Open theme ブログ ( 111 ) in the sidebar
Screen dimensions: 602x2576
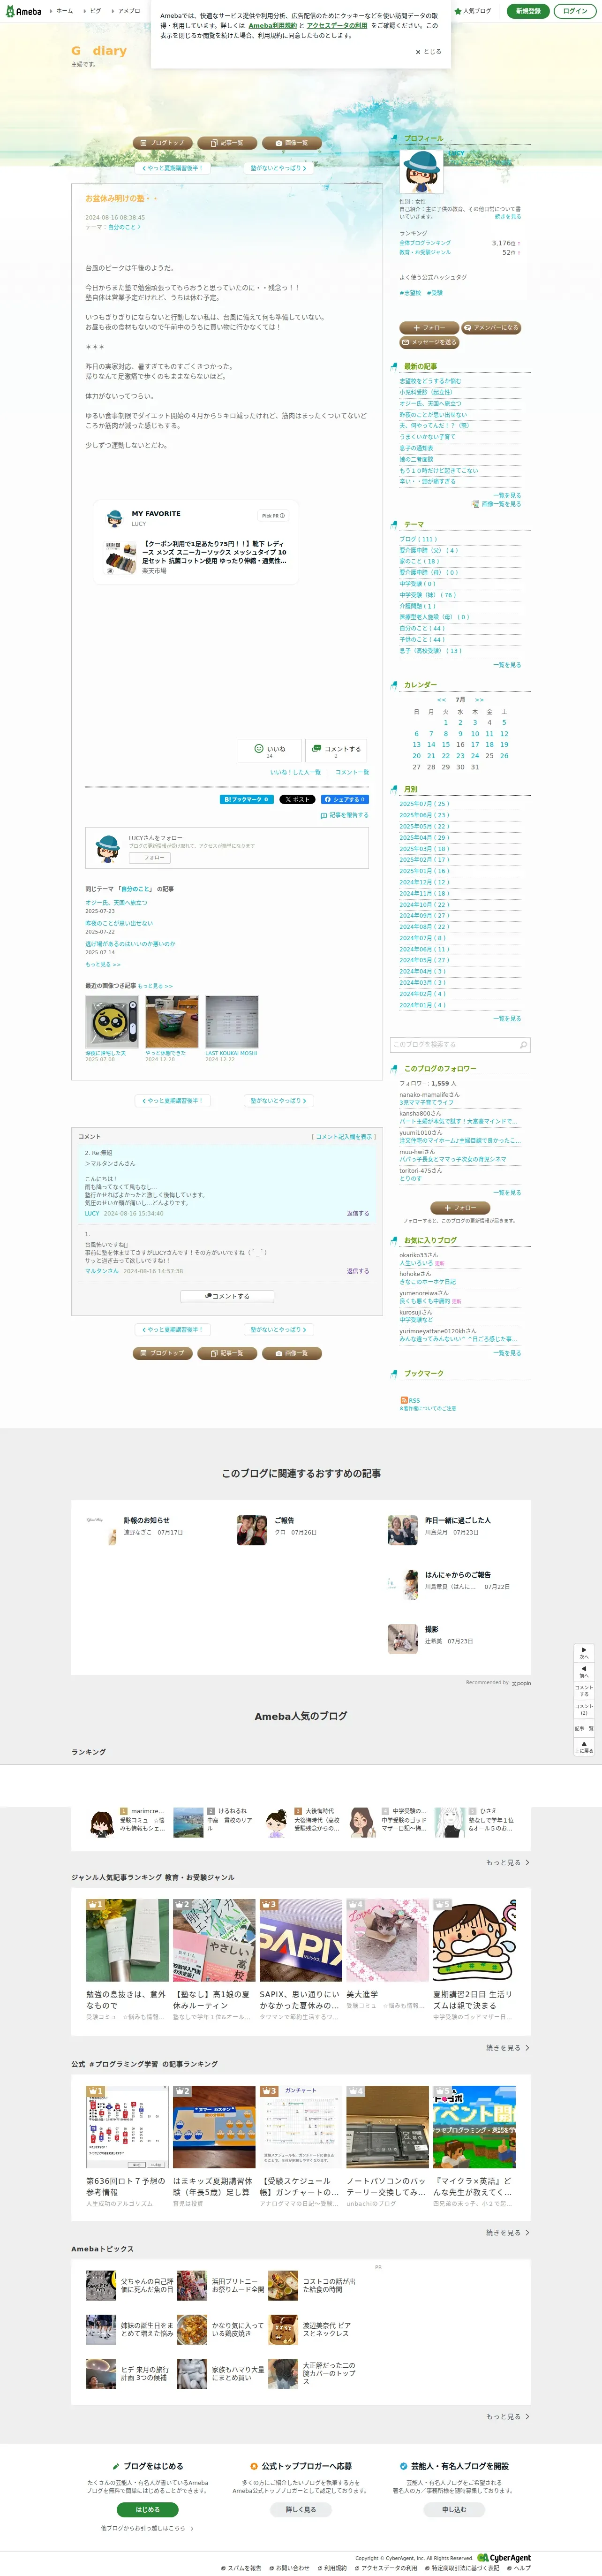[x=418, y=539]
